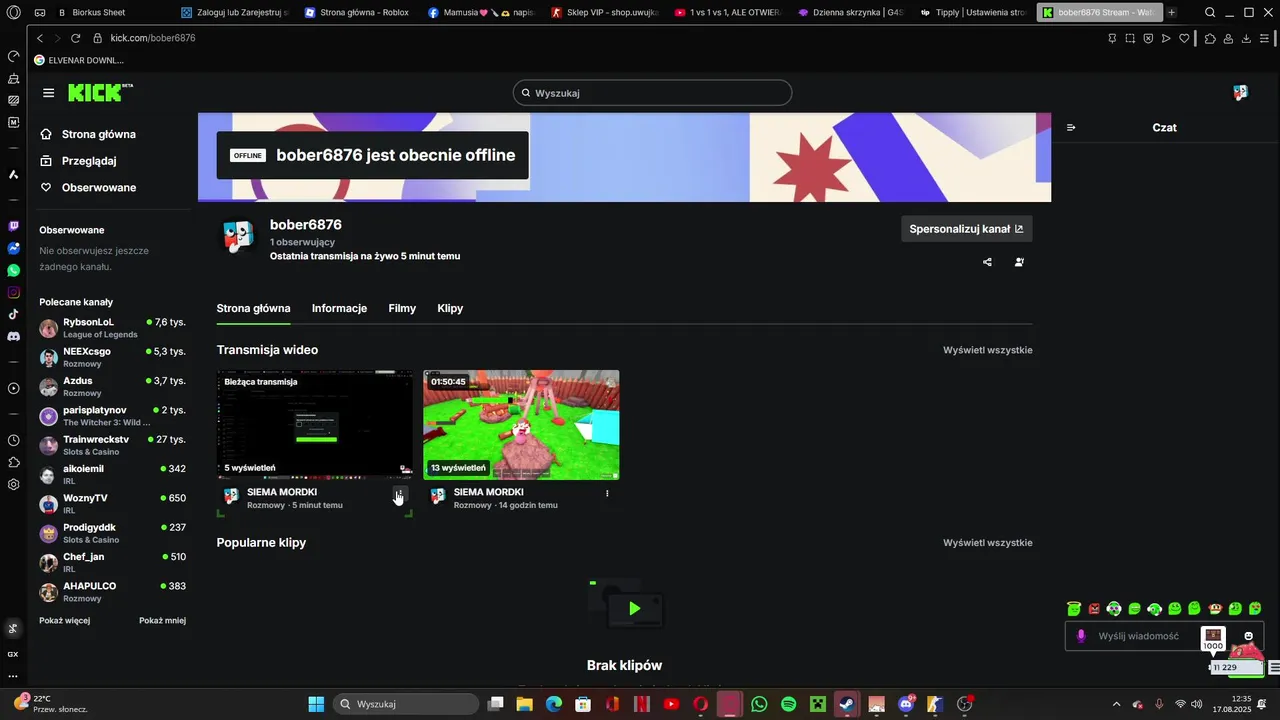Open the Twitch icon in Opera sidebar
This screenshot has width=1280, height=720.
click(13, 226)
